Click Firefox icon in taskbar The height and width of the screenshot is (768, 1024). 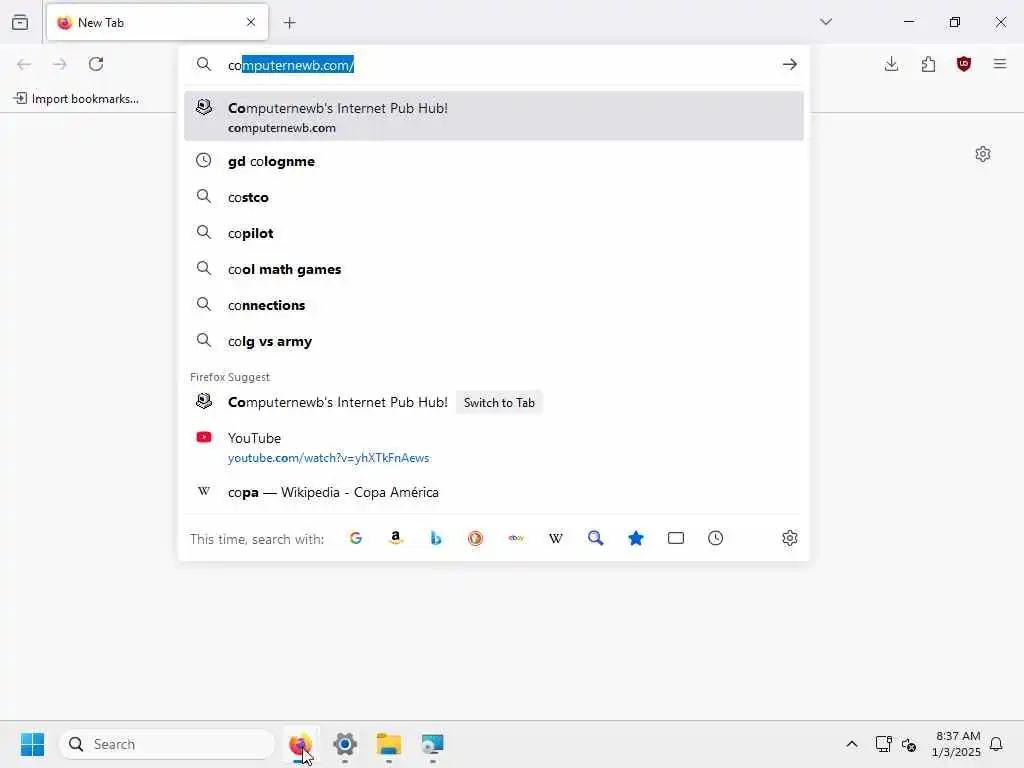[x=300, y=744]
